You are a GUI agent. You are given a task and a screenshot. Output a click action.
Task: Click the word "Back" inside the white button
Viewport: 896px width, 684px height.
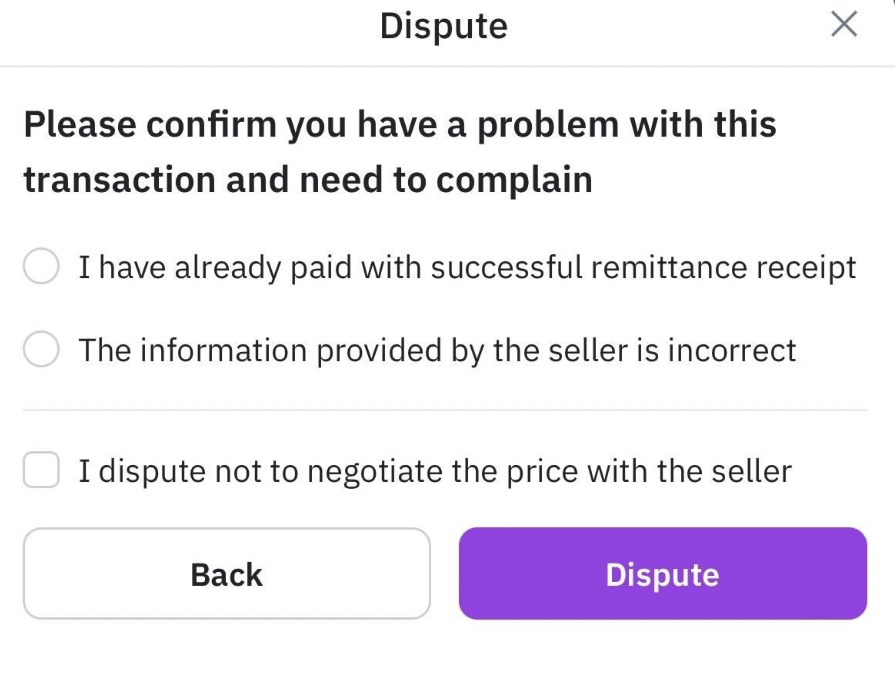click(226, 575)
